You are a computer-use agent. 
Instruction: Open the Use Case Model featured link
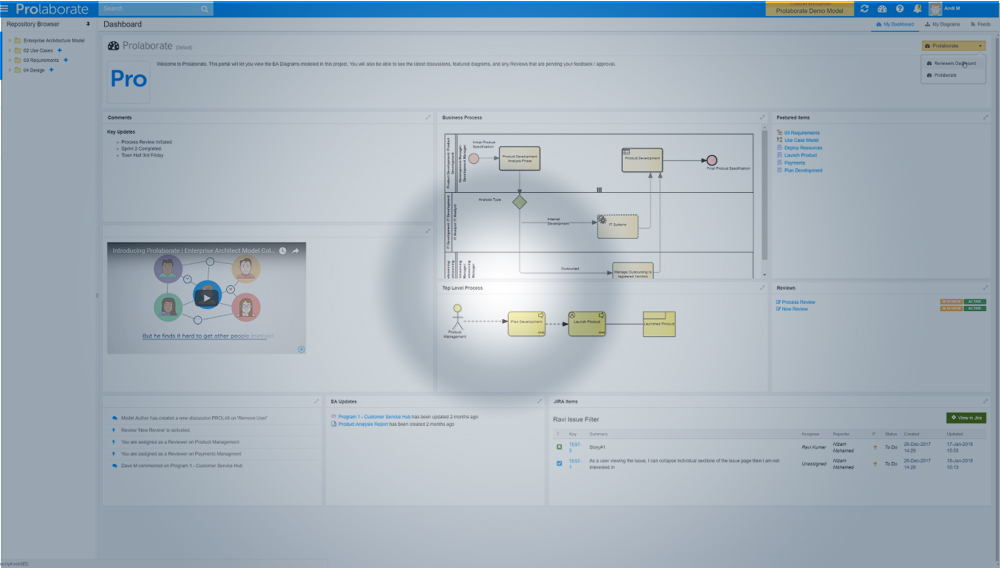point(801,140)
